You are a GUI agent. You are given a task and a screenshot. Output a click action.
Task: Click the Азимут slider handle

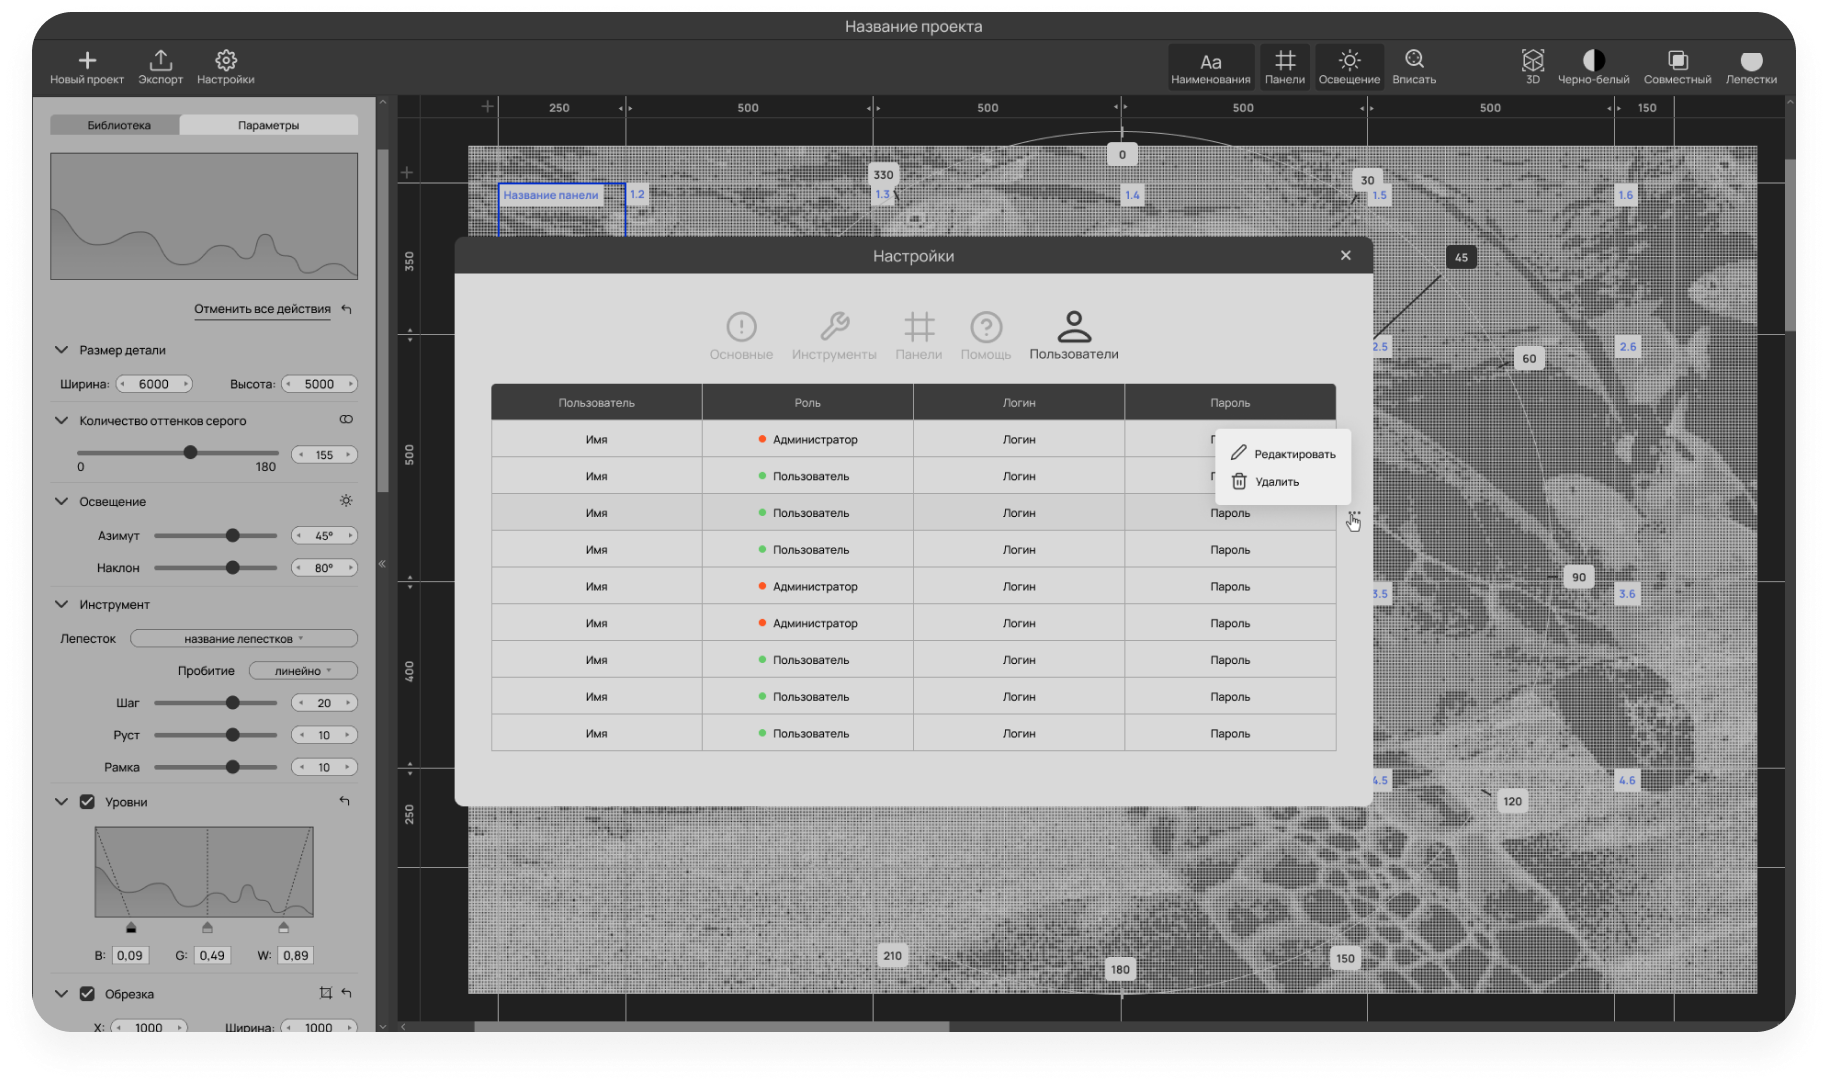[232, 536]
